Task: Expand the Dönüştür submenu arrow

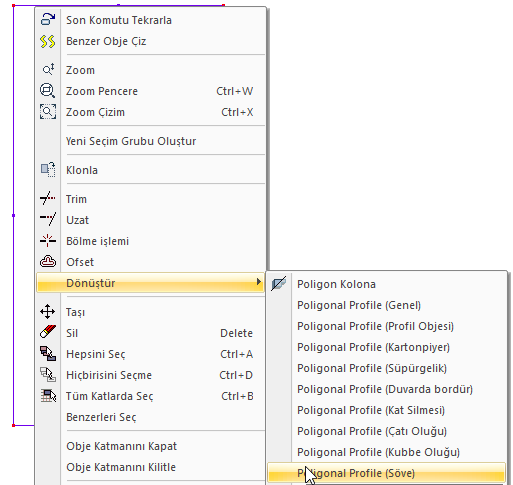Action: coord(259,282)
